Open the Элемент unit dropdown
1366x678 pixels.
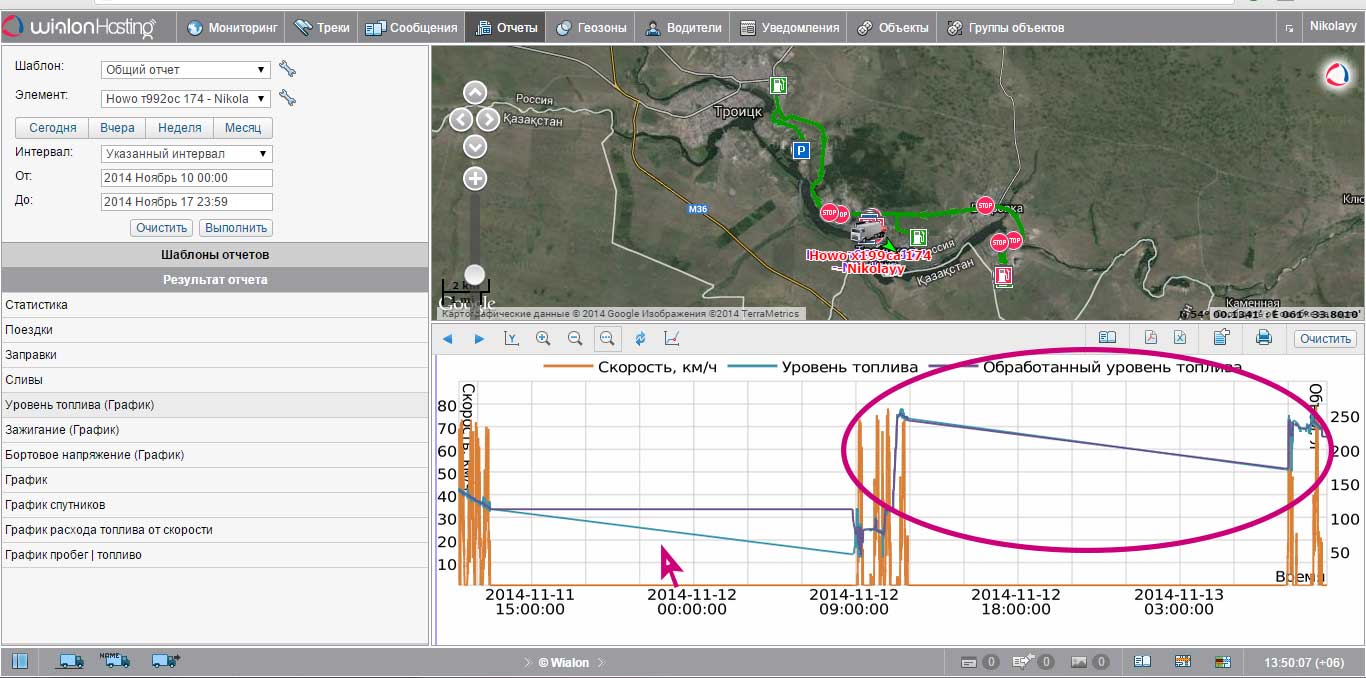coord(186,99)
